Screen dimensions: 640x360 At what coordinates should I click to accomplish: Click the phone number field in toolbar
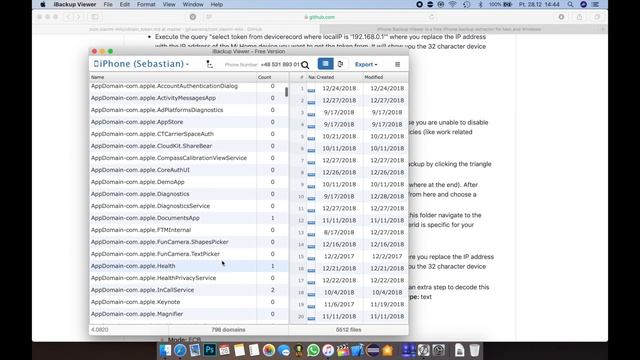click(x=280, y=65)
